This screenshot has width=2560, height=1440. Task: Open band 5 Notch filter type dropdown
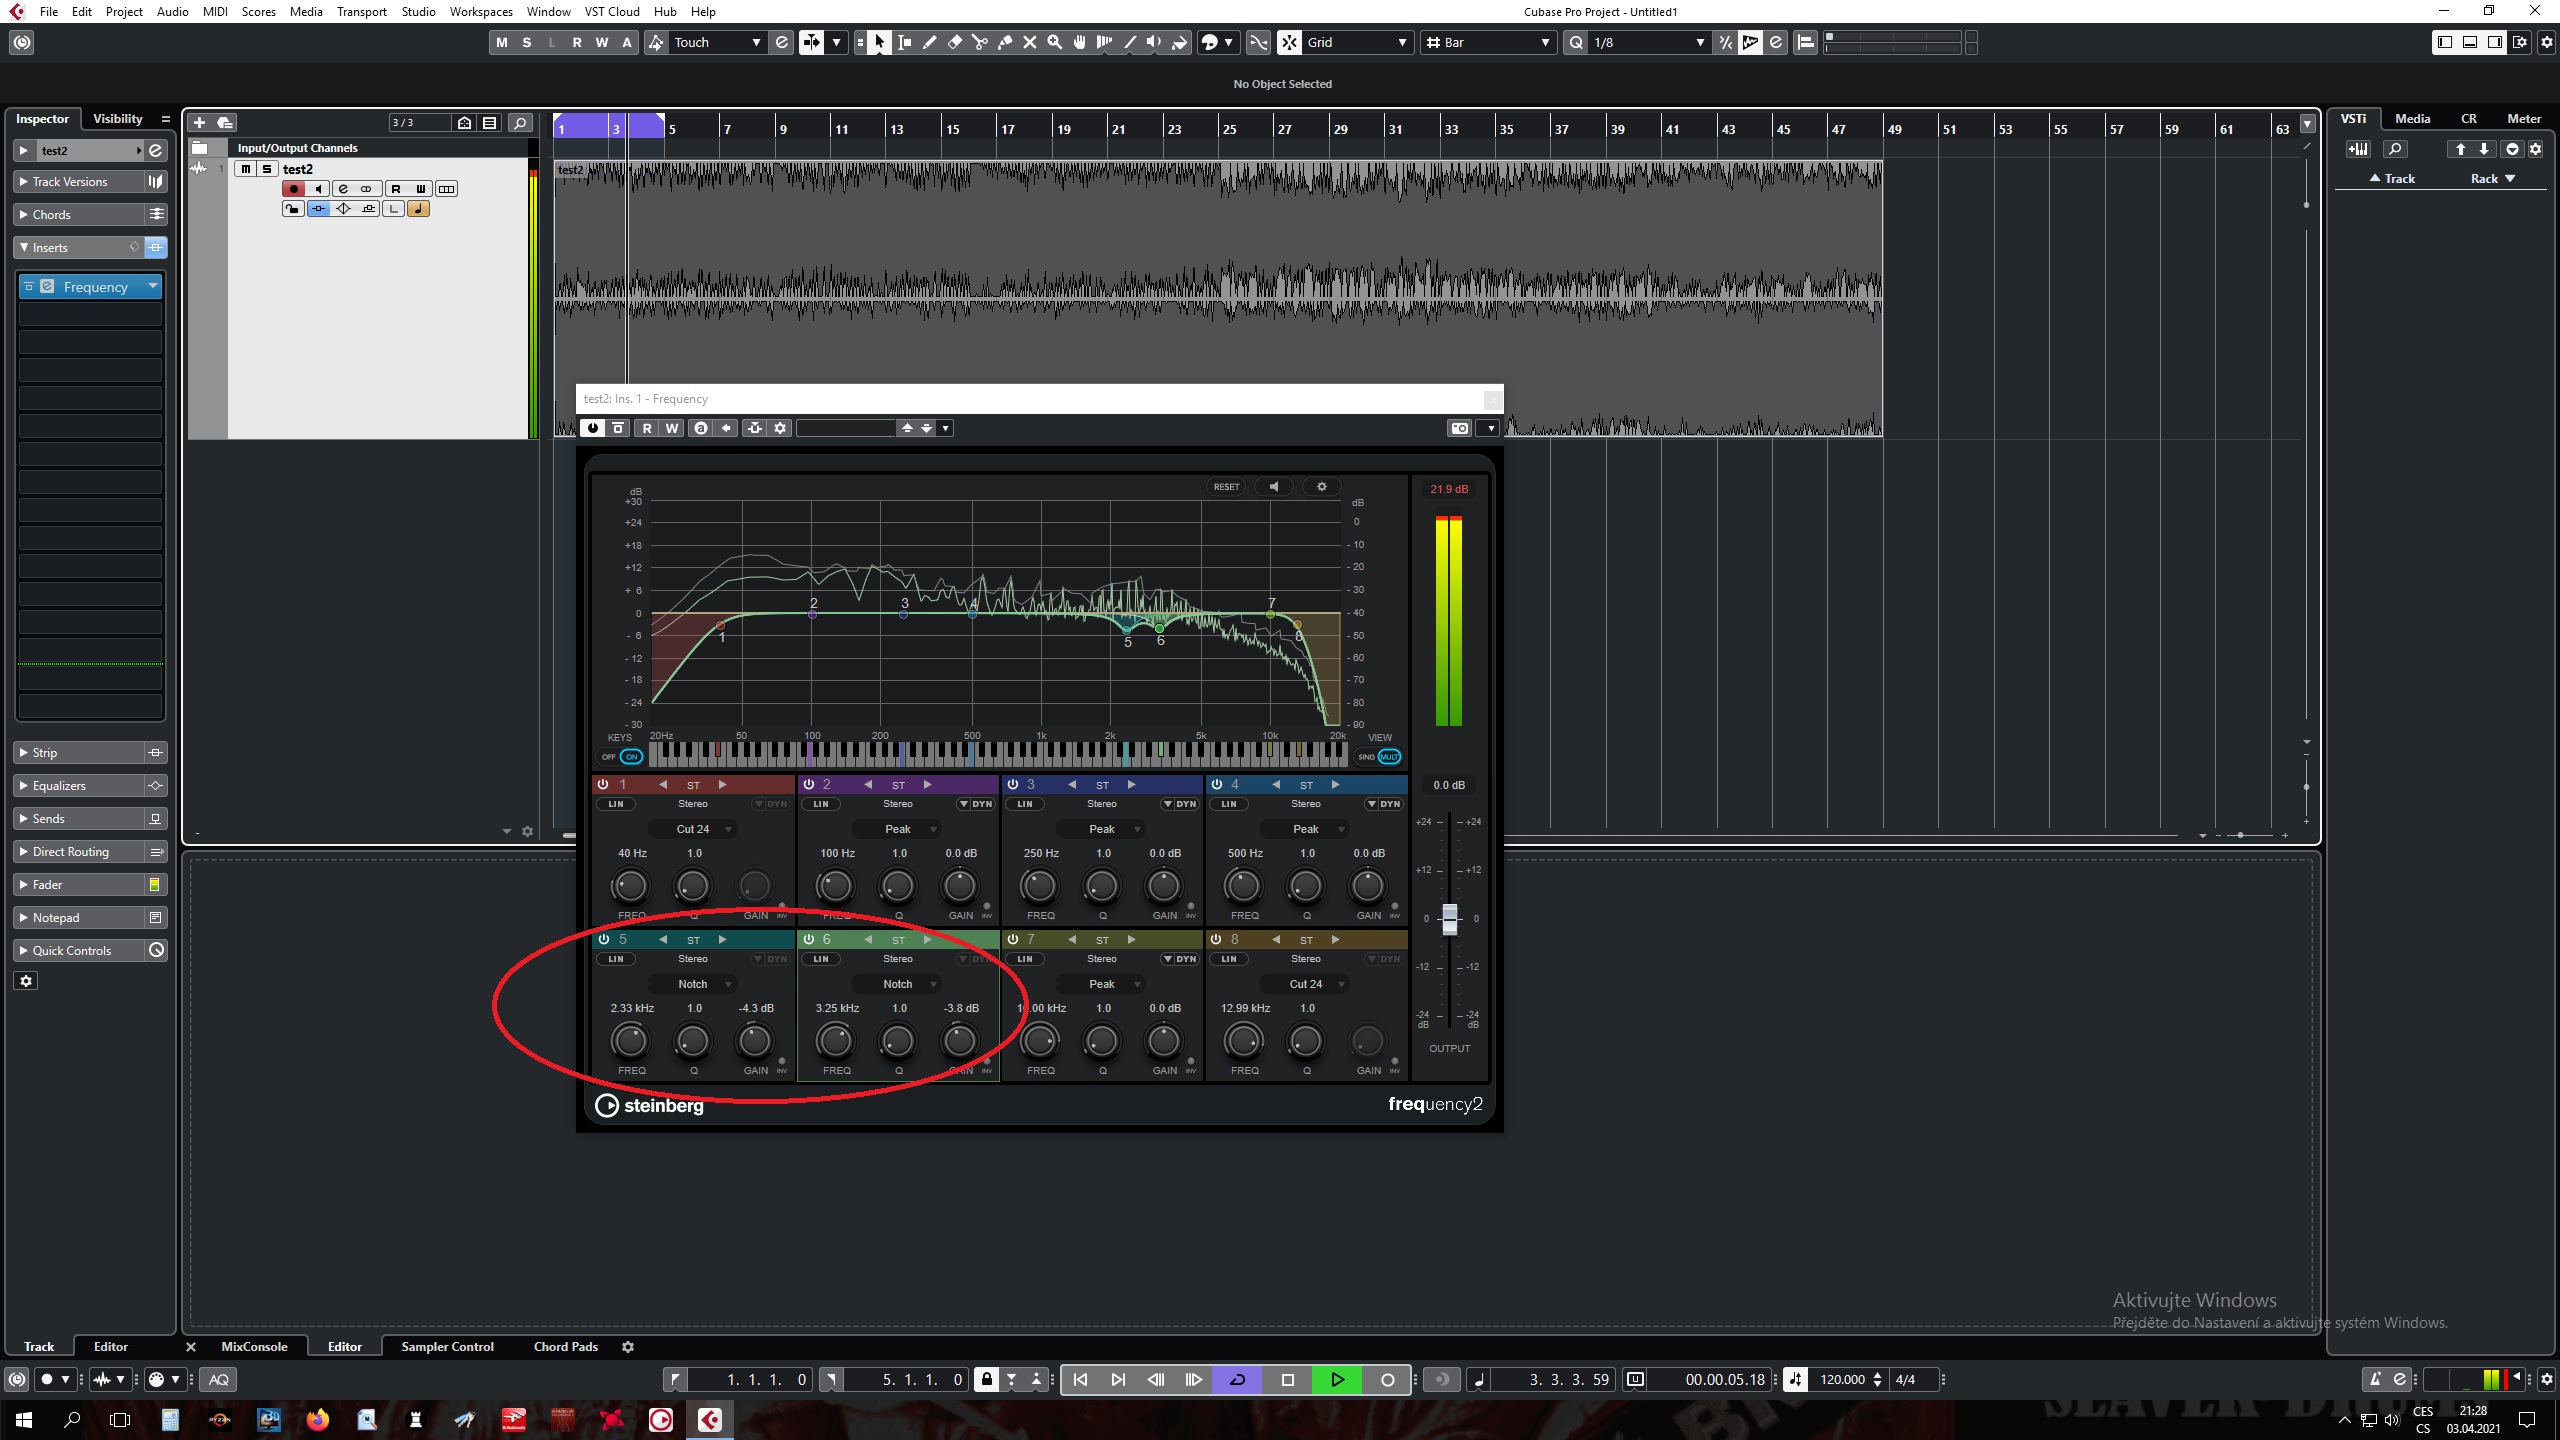click(x=693, y=984)
